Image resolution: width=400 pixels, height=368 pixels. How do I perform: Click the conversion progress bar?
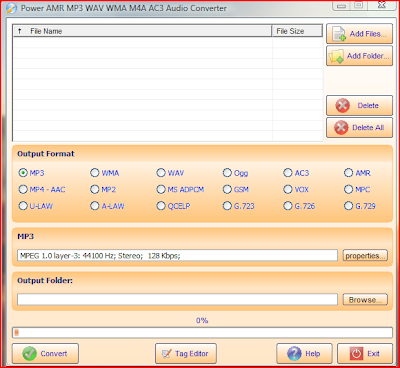click(202, 333)
